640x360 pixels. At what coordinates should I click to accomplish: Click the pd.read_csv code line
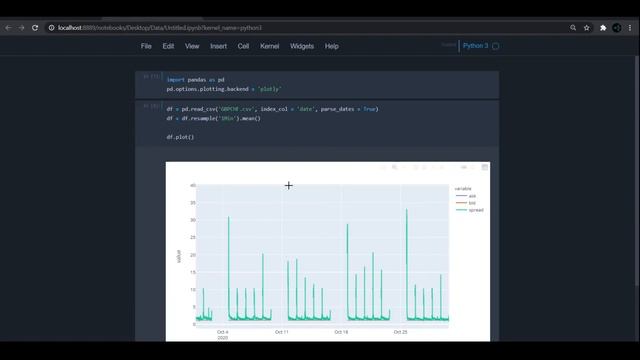[x=272, y=109]
